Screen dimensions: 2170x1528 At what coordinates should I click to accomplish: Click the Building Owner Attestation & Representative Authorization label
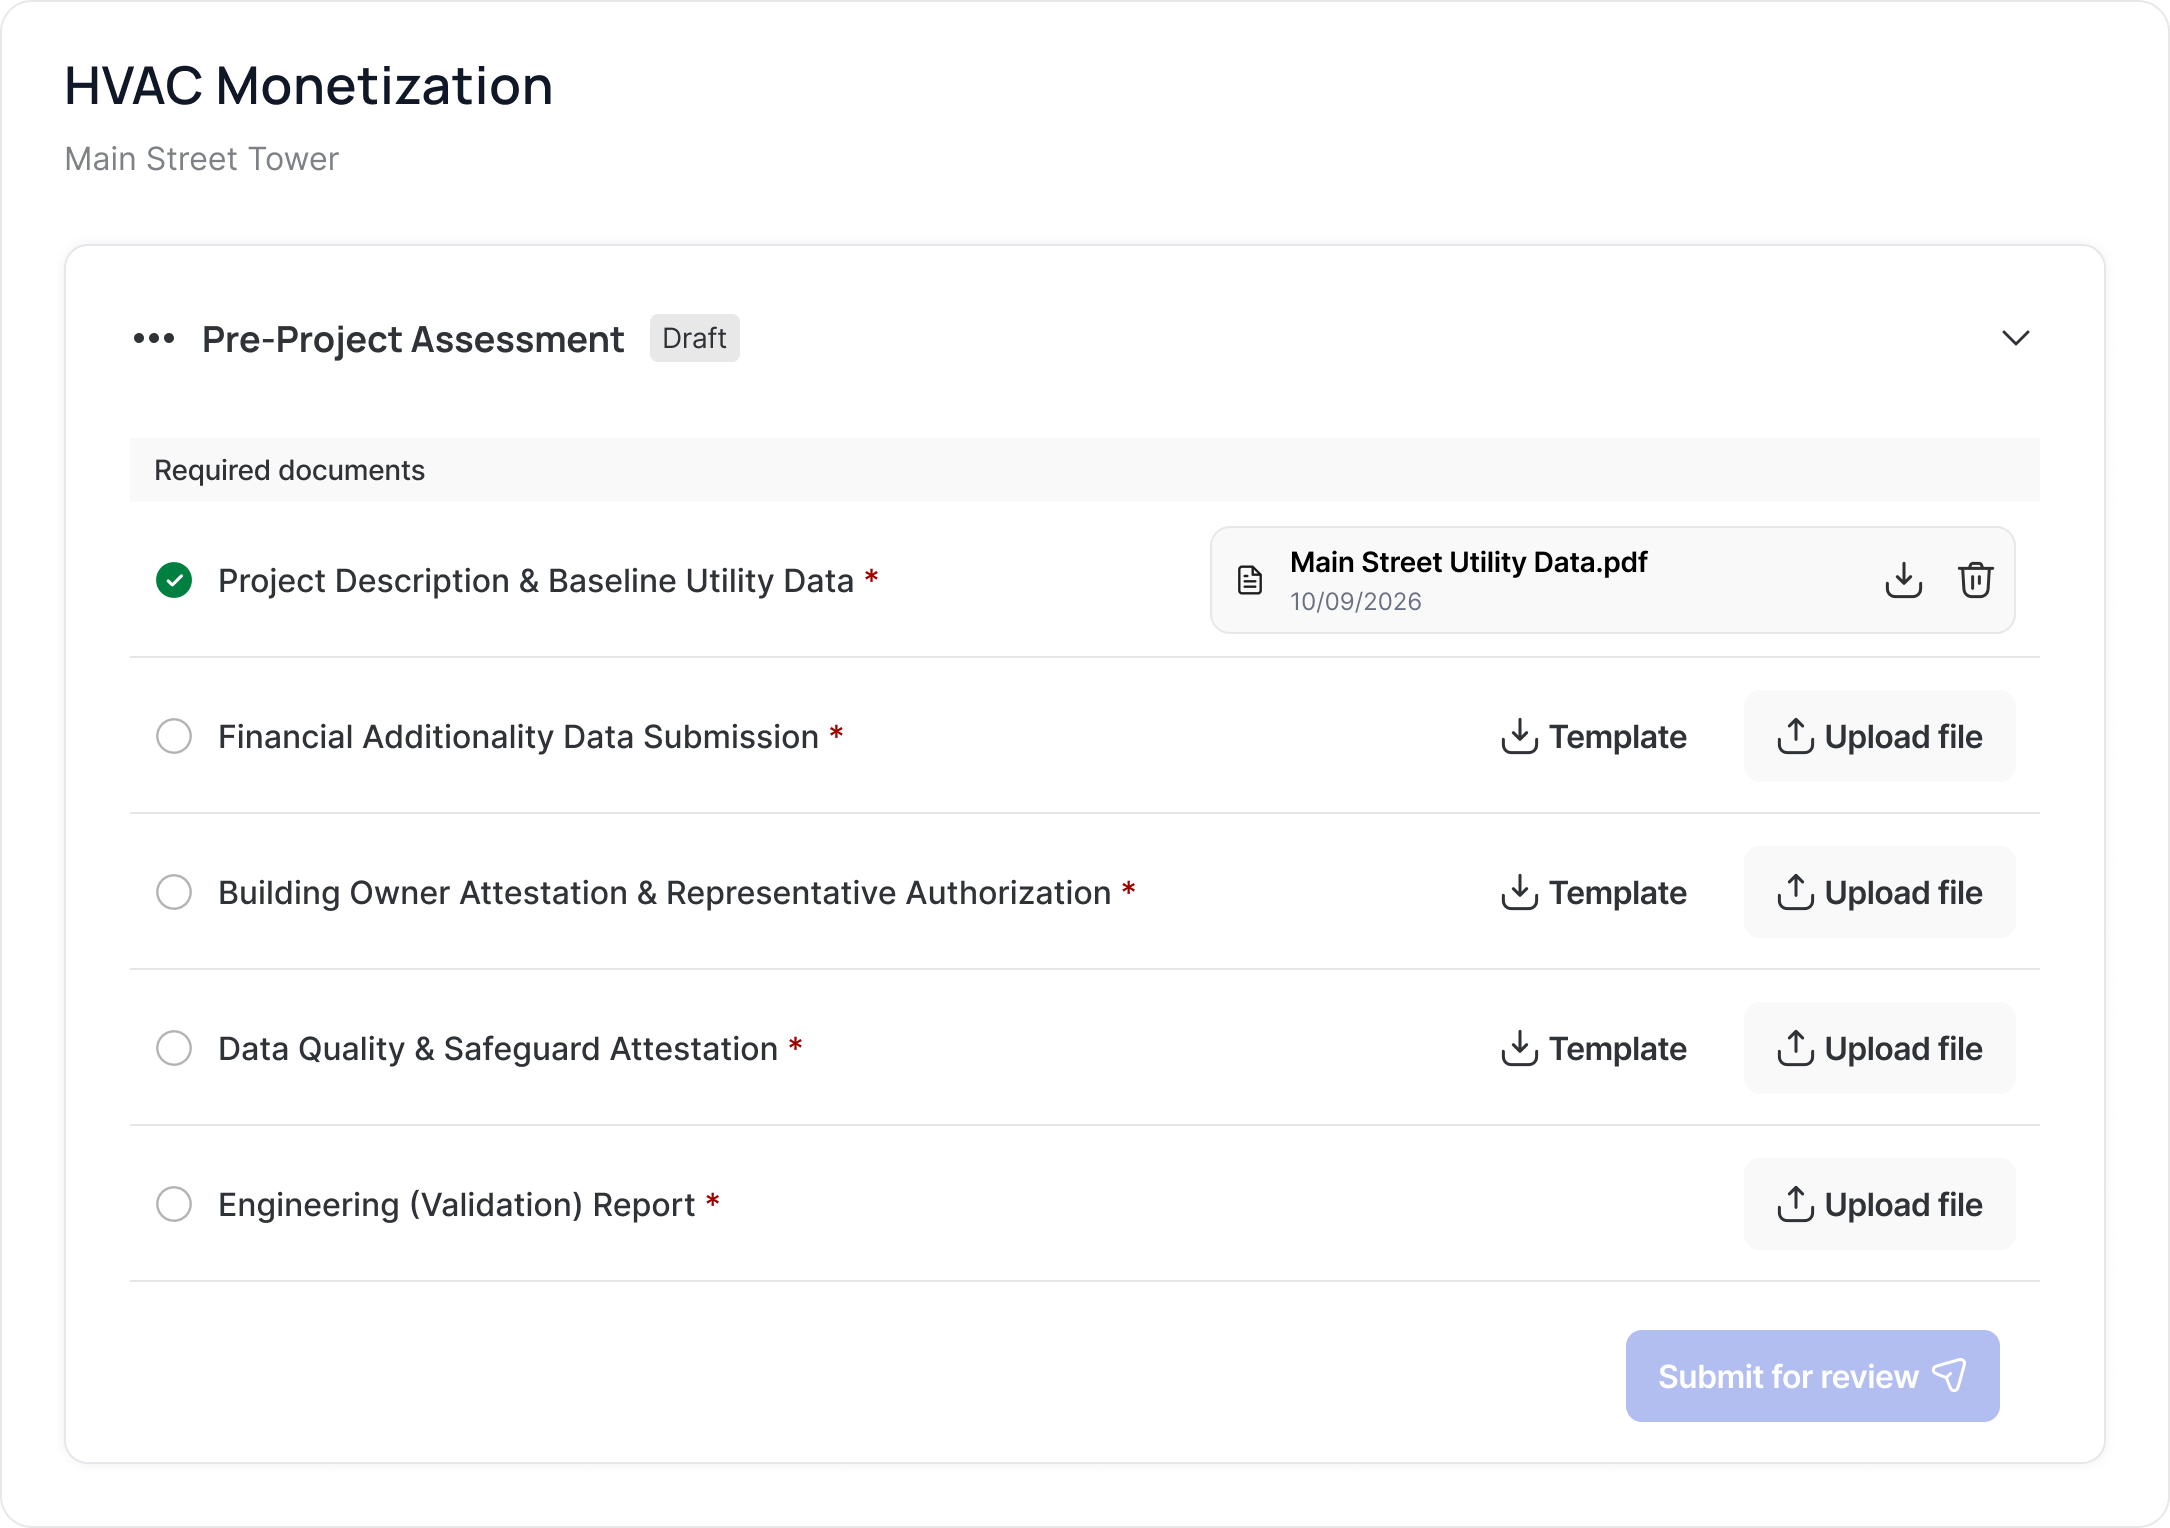(665, 893)
